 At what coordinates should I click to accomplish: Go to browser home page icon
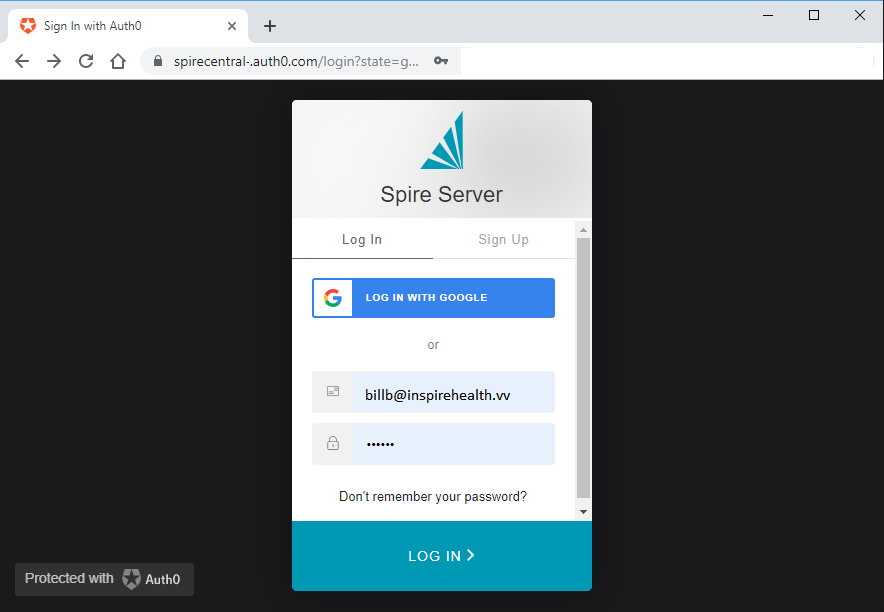(118, 61)
